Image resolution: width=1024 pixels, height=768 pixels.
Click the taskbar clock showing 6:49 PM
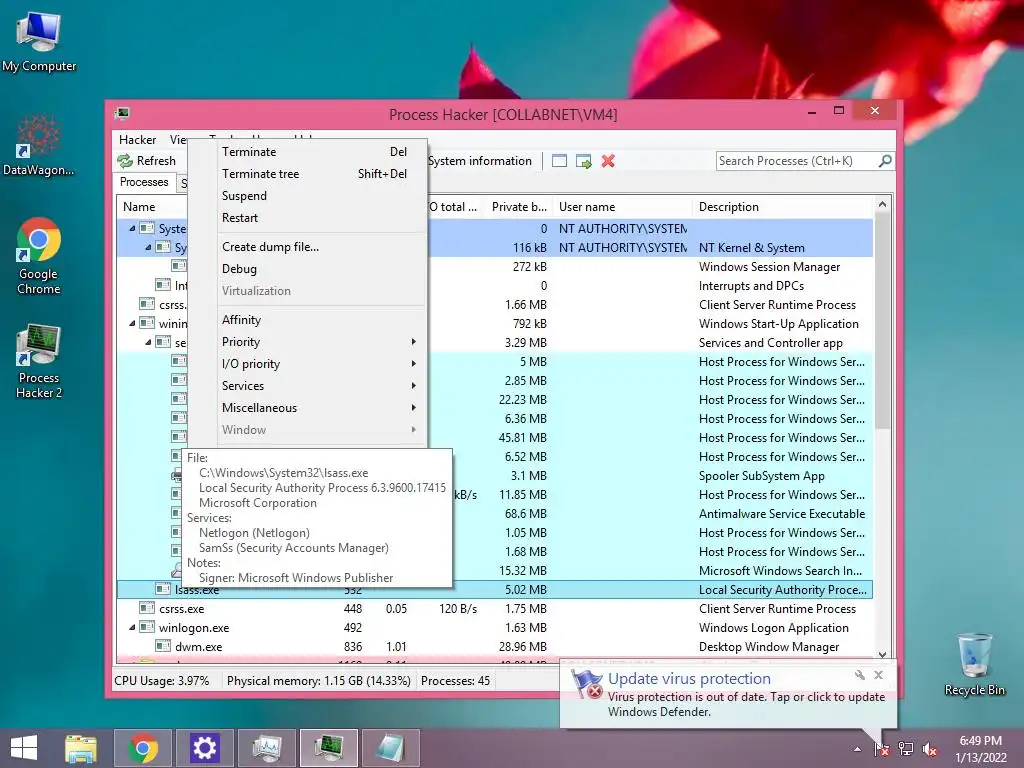pos(980,749)
